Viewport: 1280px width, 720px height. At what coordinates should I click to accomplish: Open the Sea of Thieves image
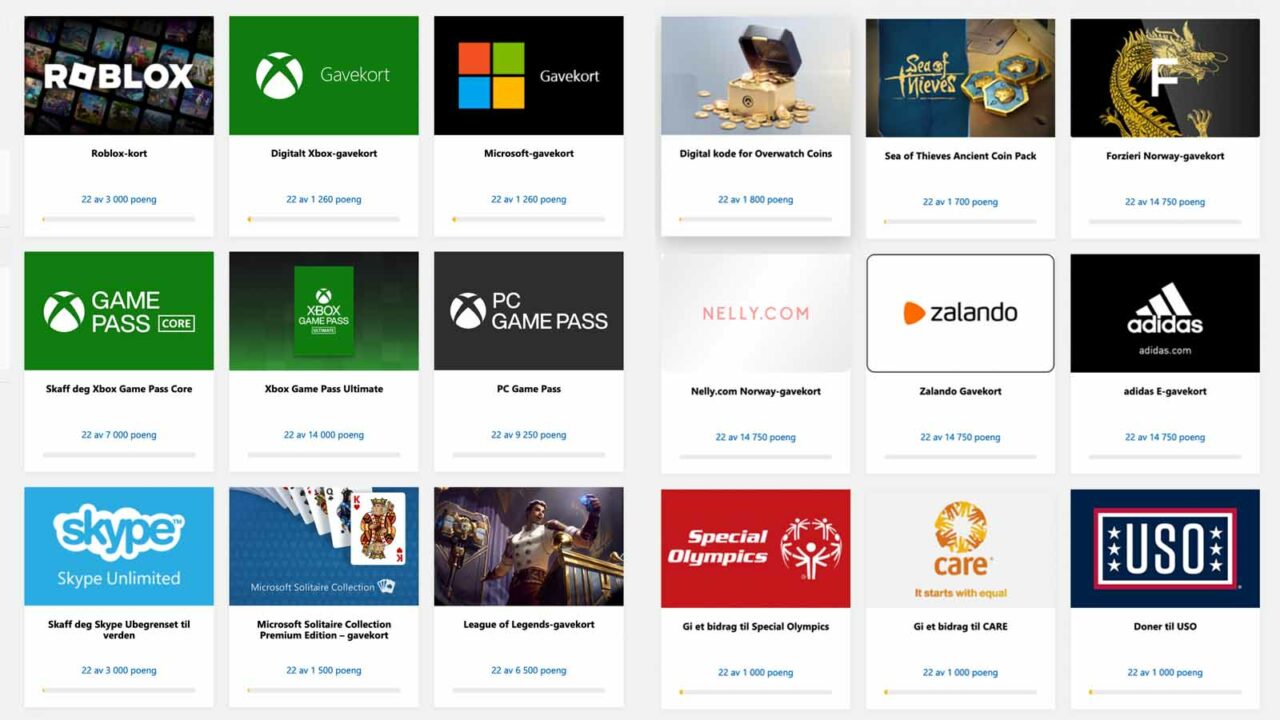point(960,77)
